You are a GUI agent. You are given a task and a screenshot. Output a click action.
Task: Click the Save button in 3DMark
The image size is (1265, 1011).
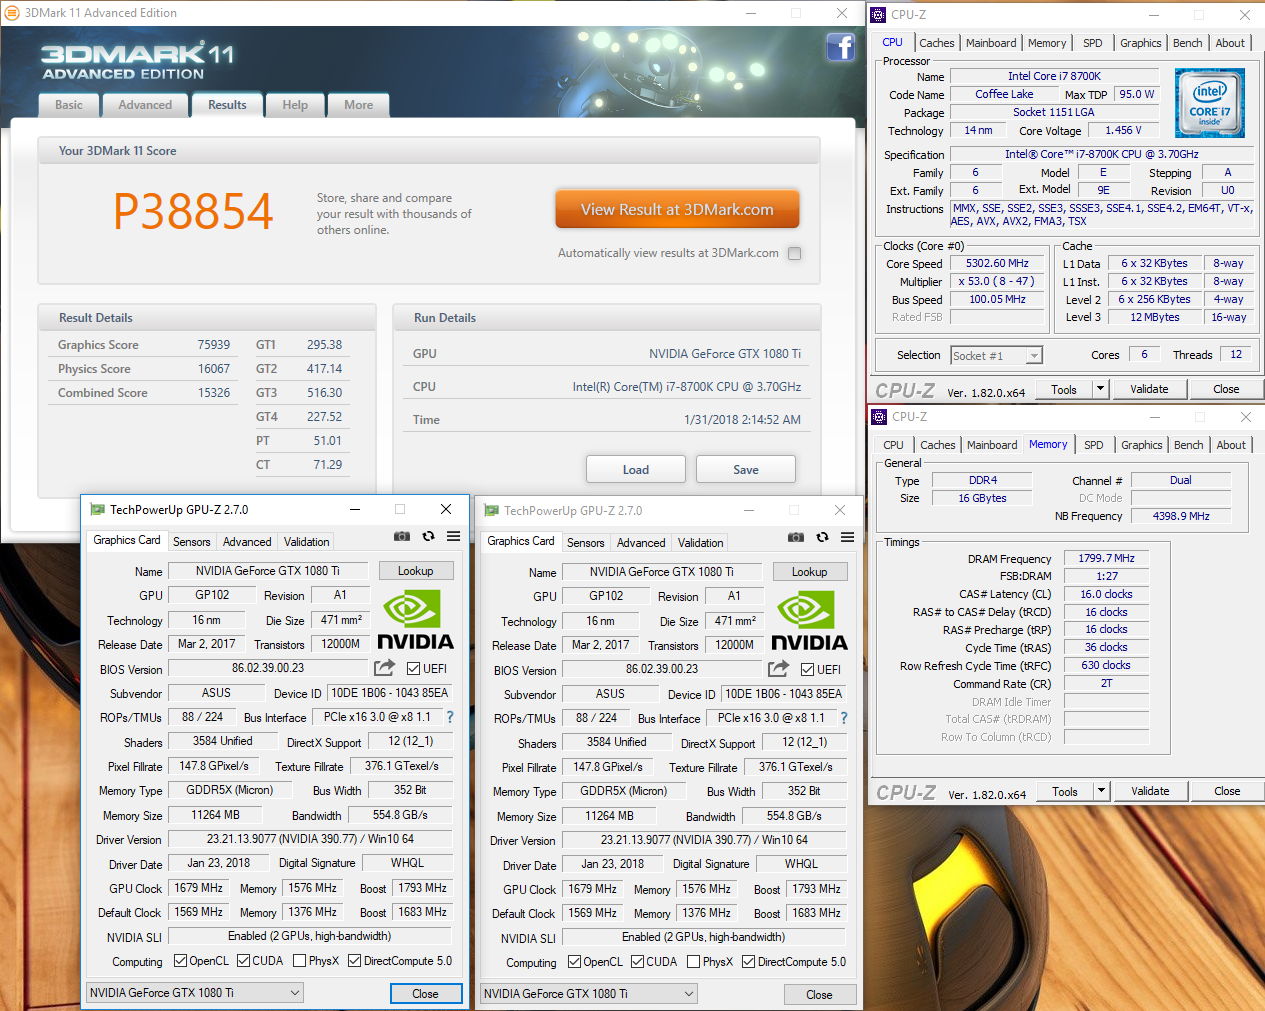pyautogui.click(x=746, y=469)
